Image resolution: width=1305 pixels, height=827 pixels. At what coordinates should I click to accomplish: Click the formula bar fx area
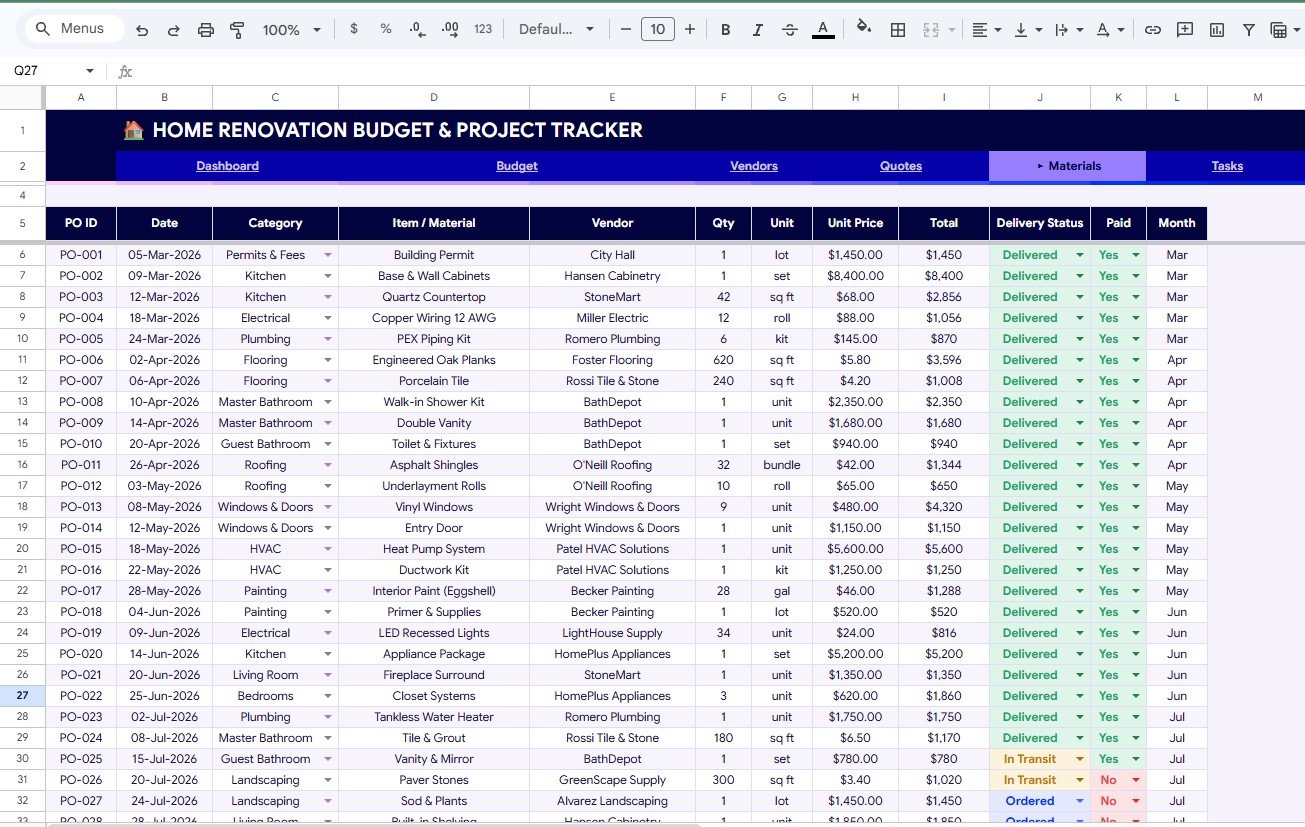click(126, 71)
